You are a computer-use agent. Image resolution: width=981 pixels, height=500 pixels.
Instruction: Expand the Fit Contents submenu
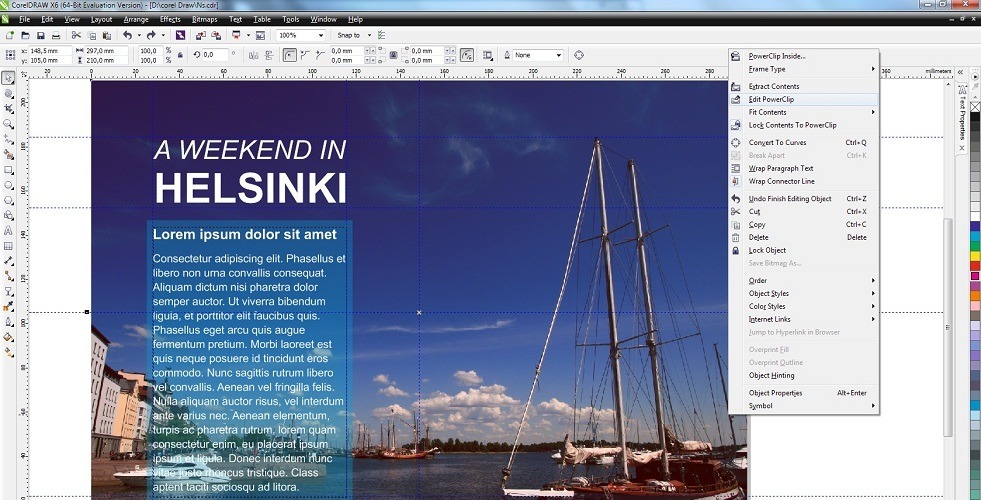click(x=803, y=113)
